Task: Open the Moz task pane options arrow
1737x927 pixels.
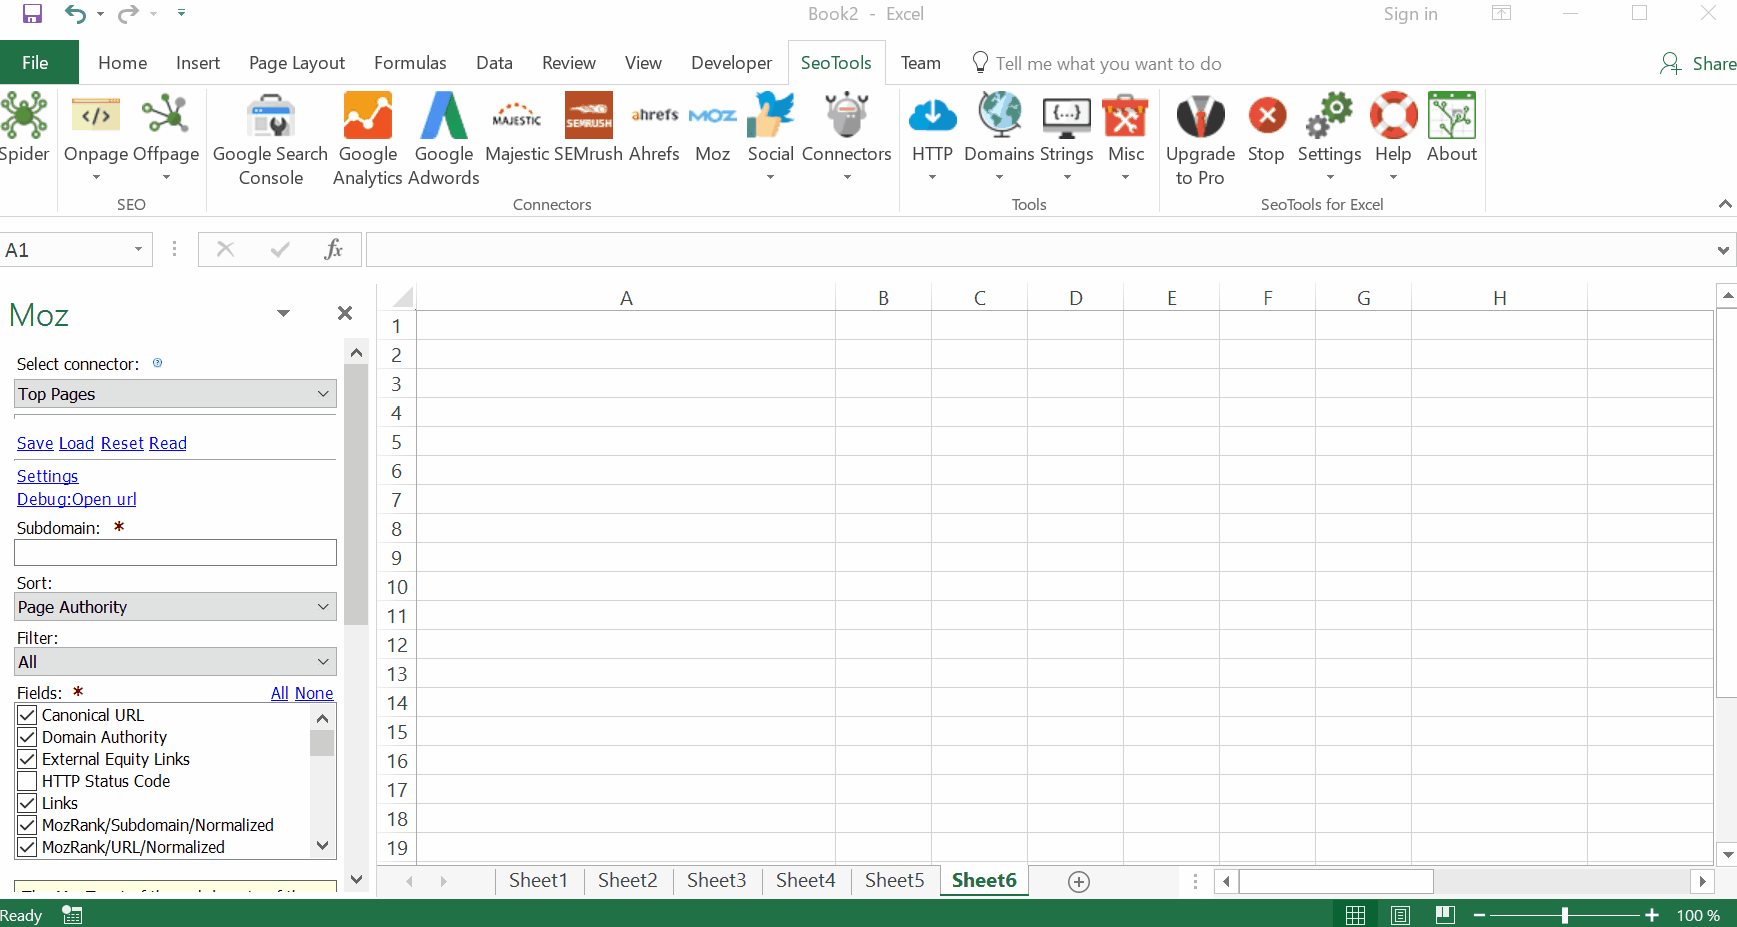Action: [x=283, y=313]
